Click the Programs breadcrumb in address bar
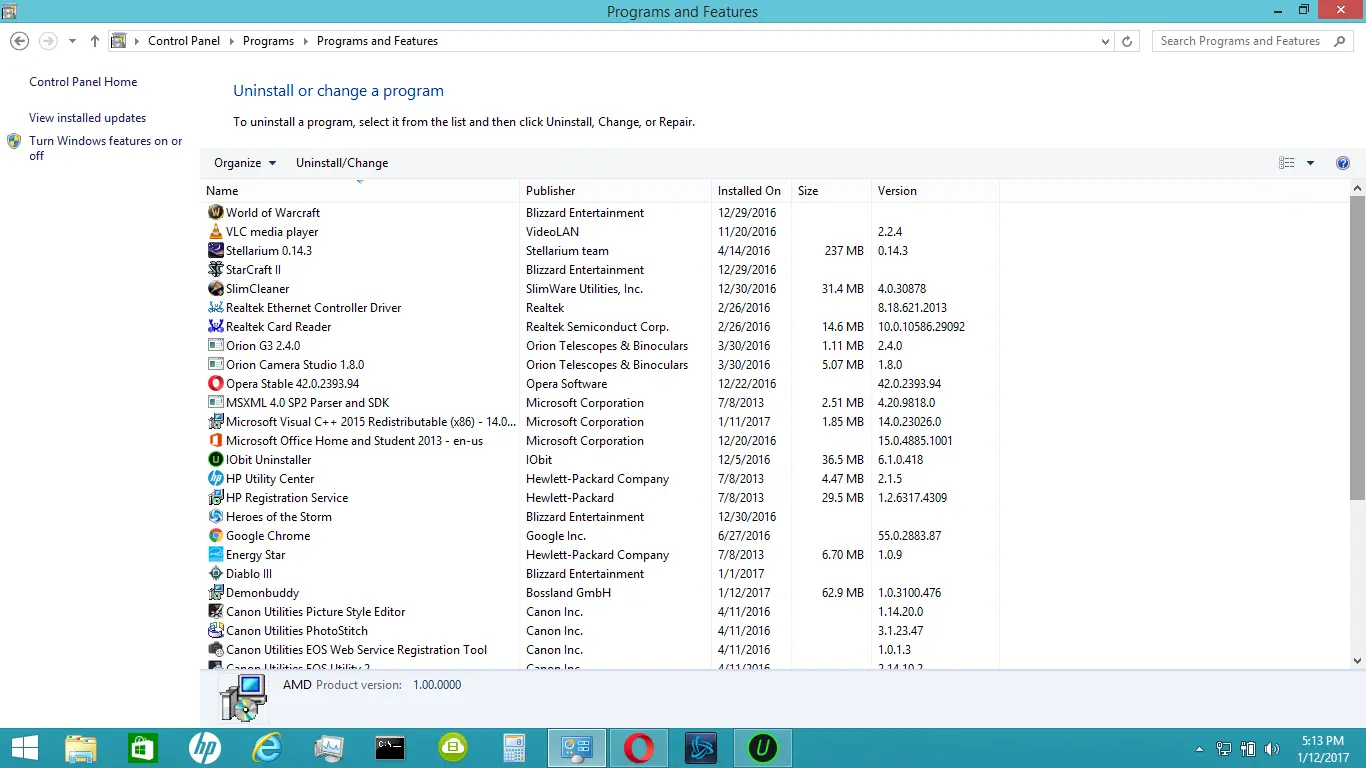 coord(268,41)
